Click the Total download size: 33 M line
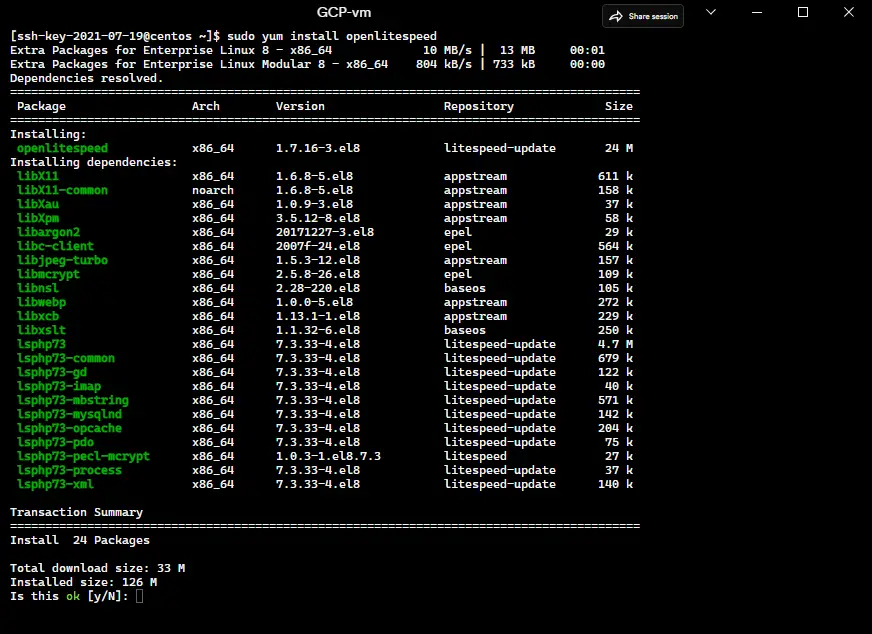Screen dimensions: 872x634 (97, 568)
